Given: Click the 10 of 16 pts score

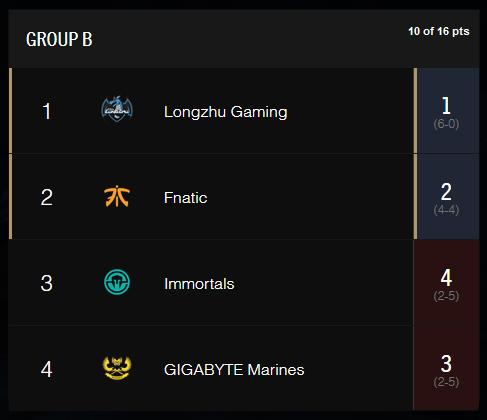Looking at the screenshot, I should pos(439,31).
